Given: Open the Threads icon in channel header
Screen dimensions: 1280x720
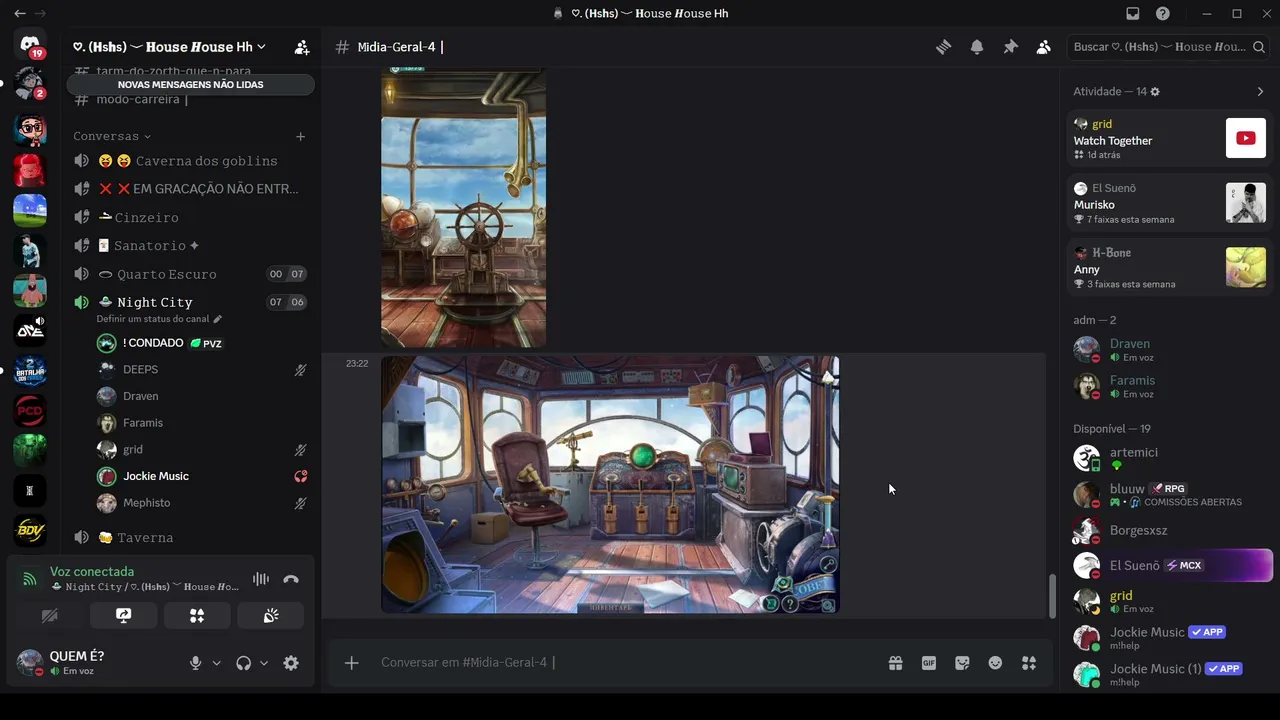Looking at the screenshot, I should pyautogui.click(x=943, y=47).
